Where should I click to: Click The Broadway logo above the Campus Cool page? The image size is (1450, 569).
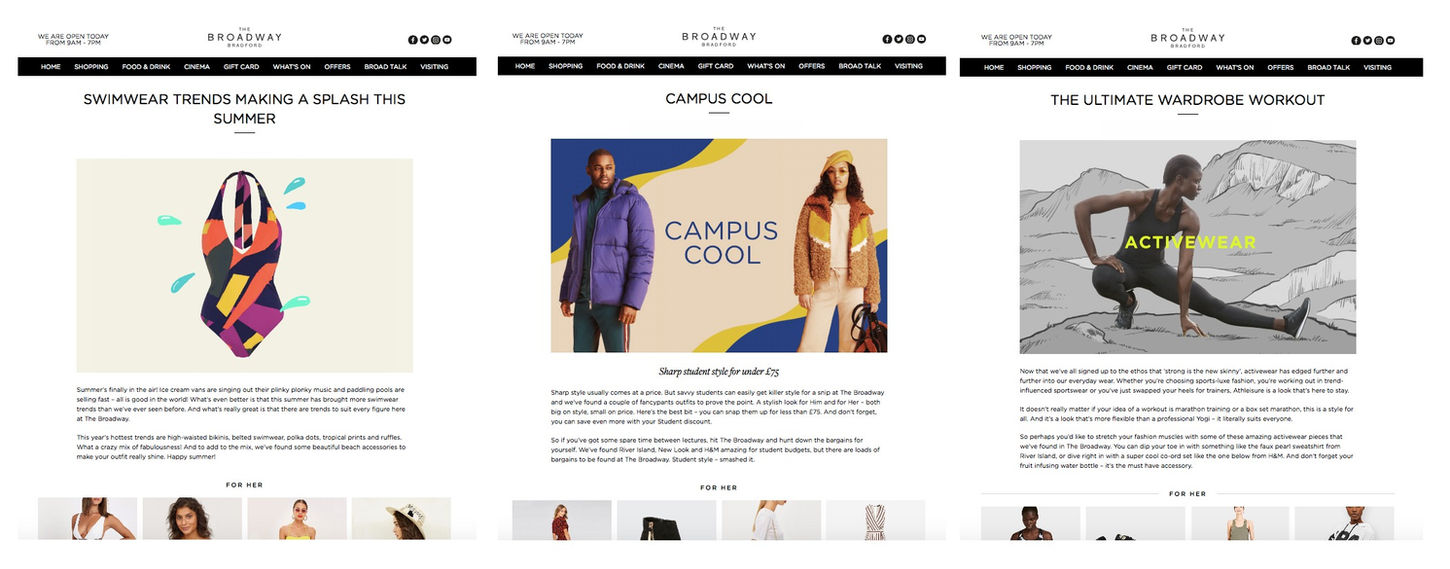click(719, 37)
